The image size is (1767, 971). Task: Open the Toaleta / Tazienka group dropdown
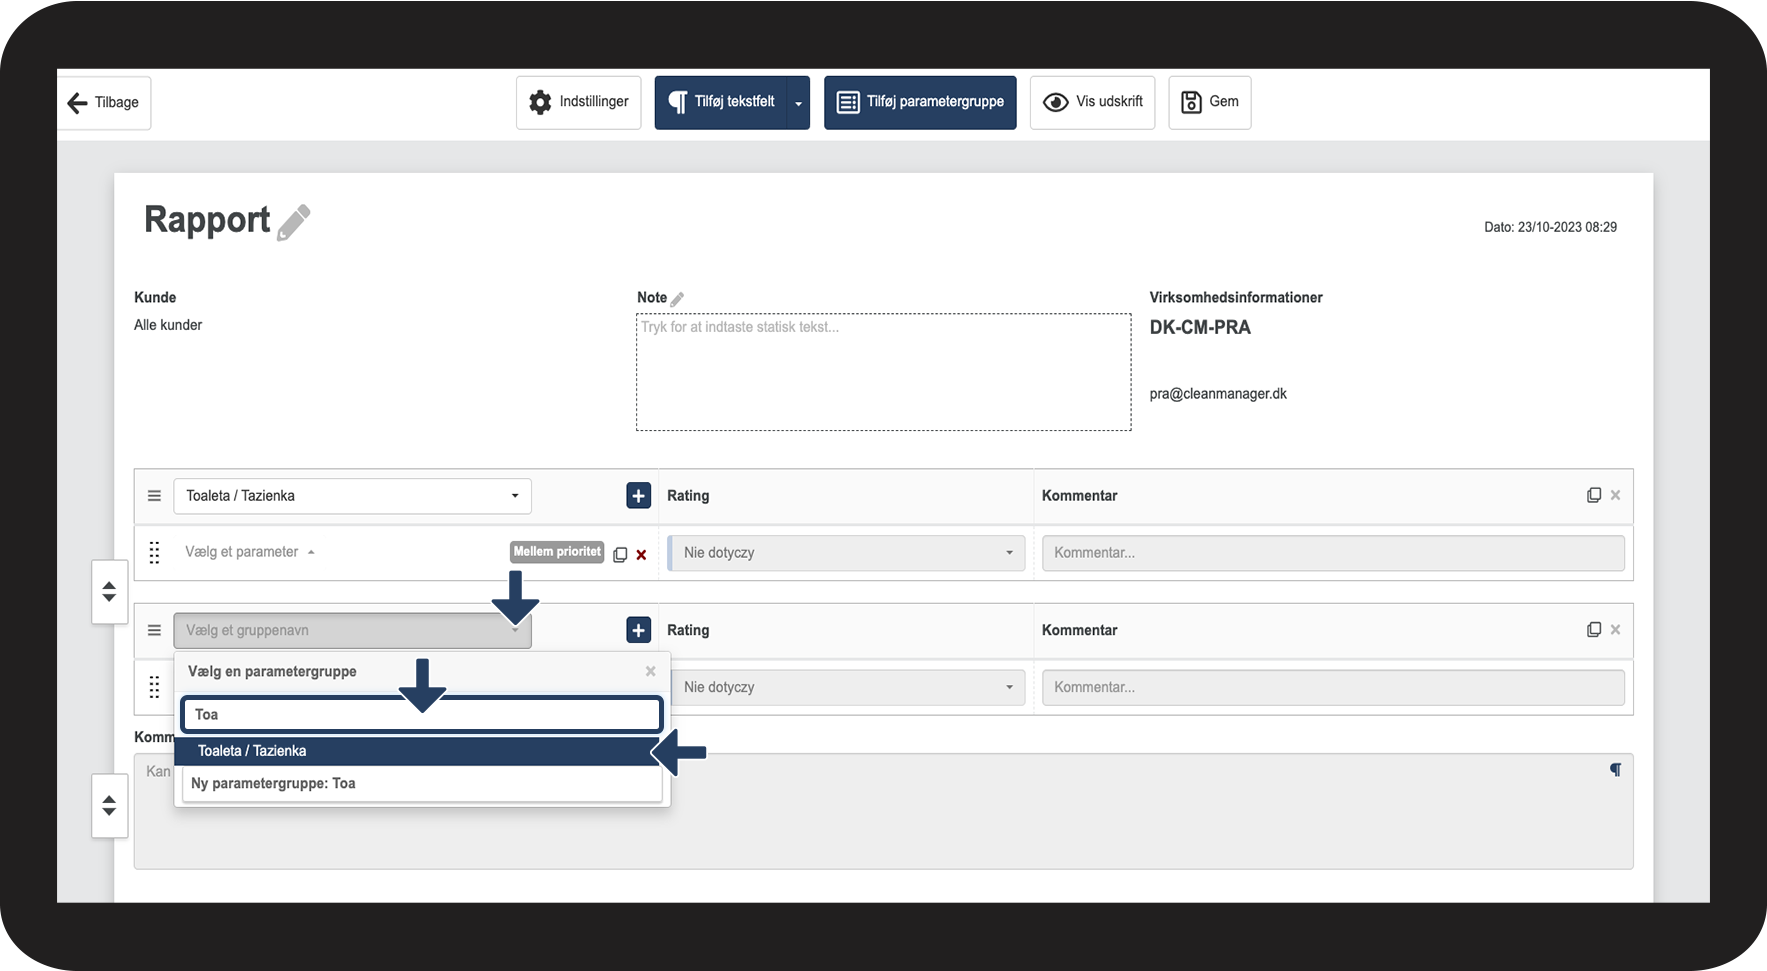pos(352,496)
